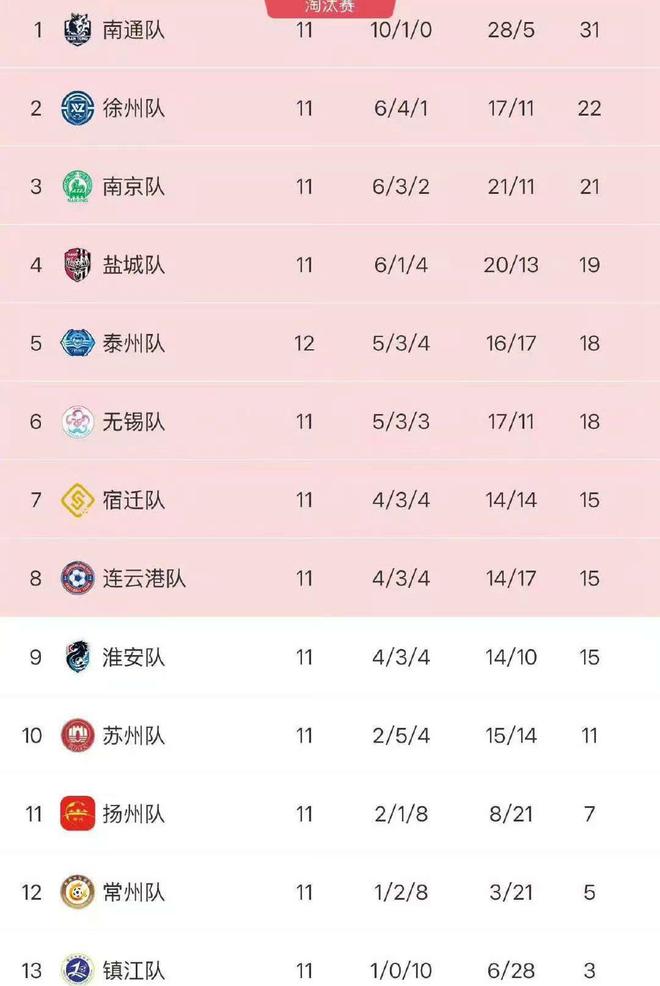
Task: Click the 常州队 gold circular emblem
Action: pos(77,892)
